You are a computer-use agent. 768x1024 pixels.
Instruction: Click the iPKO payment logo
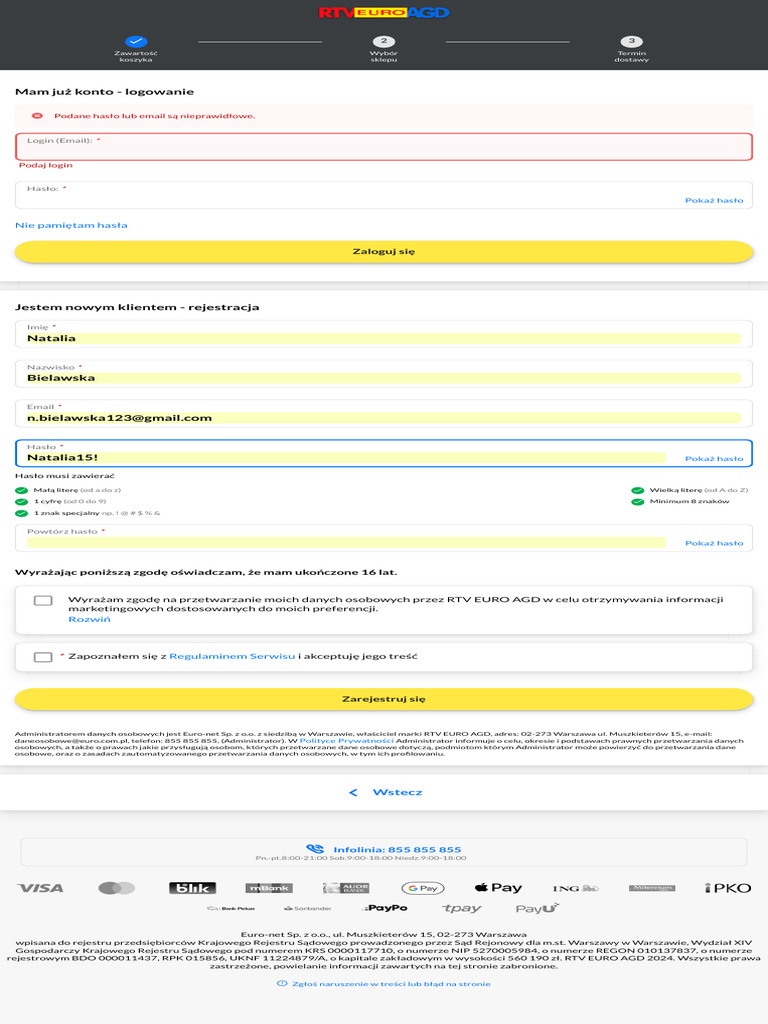tap(728, 888)
